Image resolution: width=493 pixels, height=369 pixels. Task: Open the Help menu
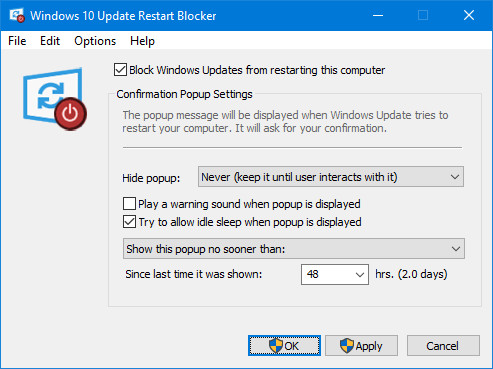click(142, 41)
